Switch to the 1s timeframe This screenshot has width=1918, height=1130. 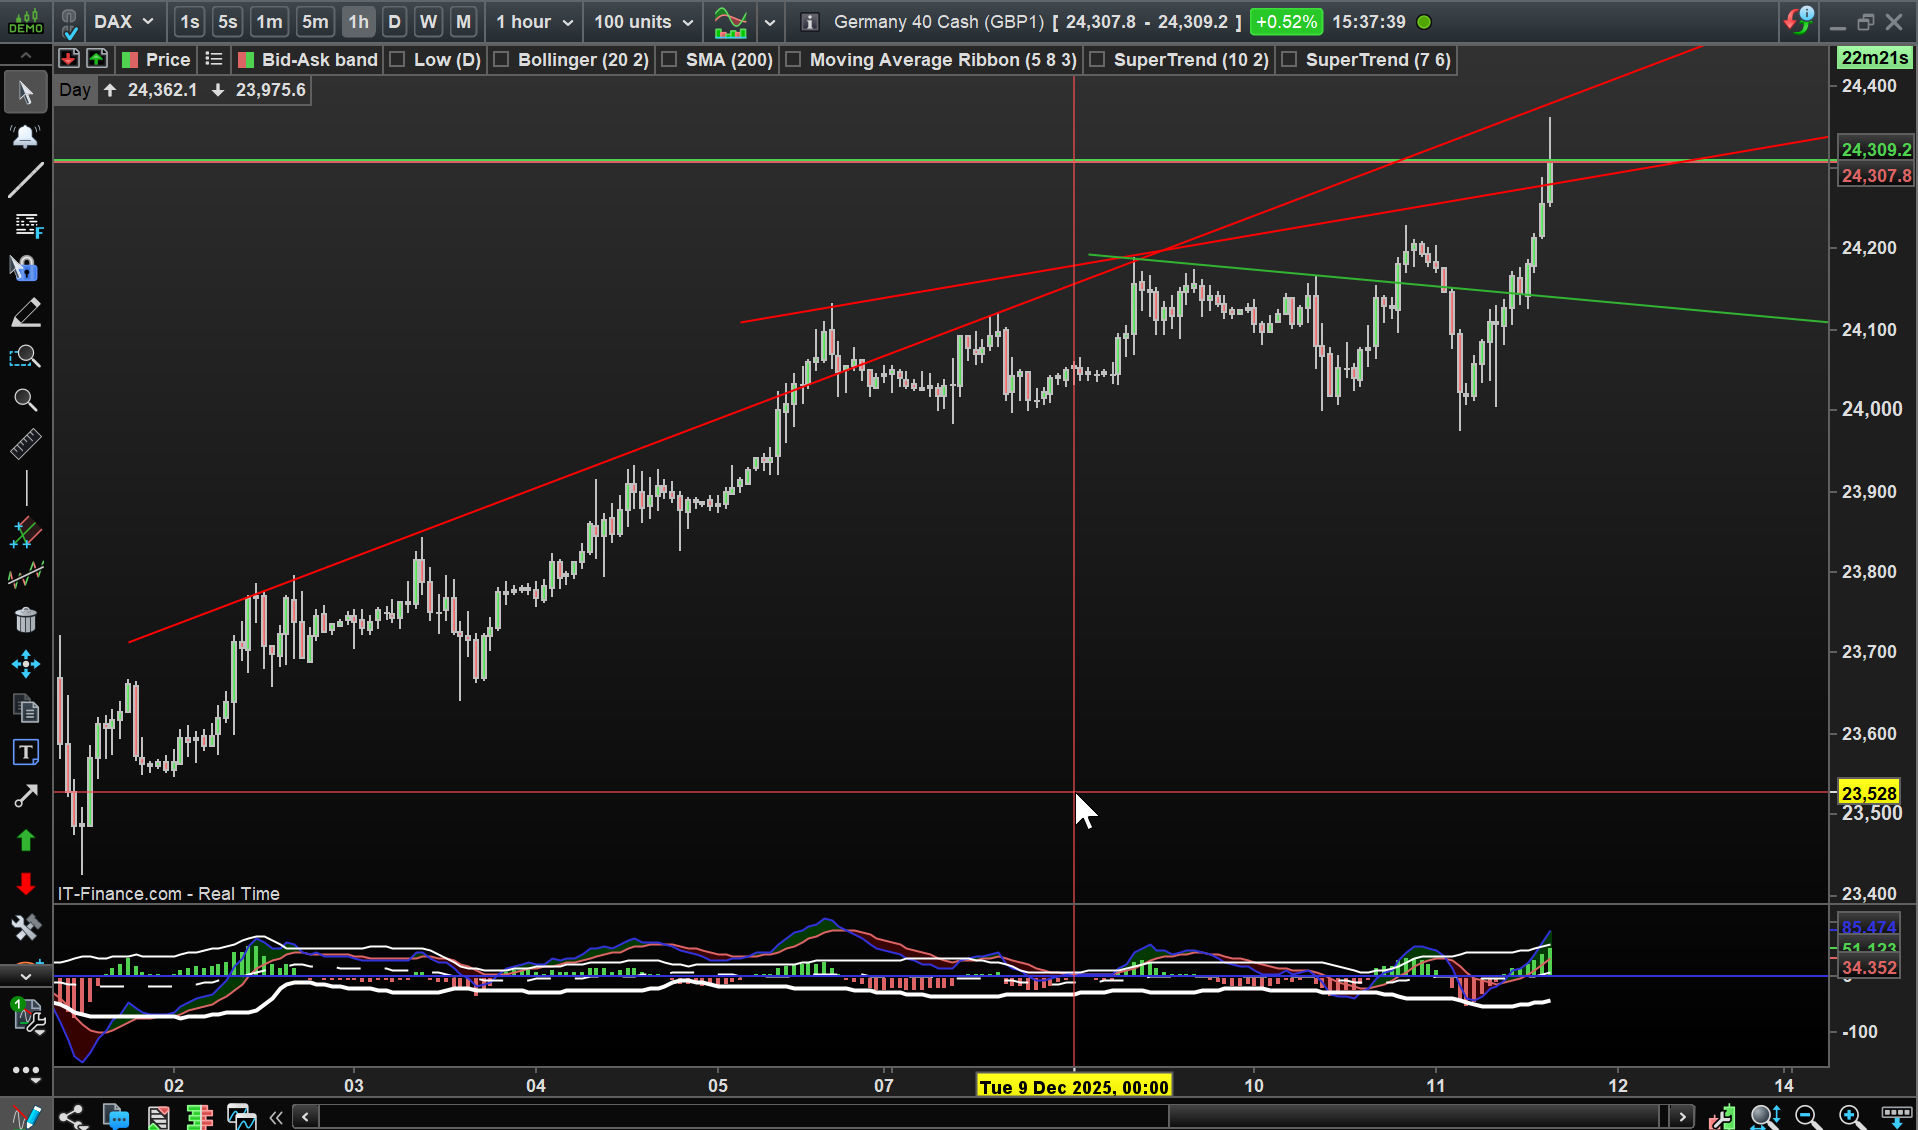point(189,22)
